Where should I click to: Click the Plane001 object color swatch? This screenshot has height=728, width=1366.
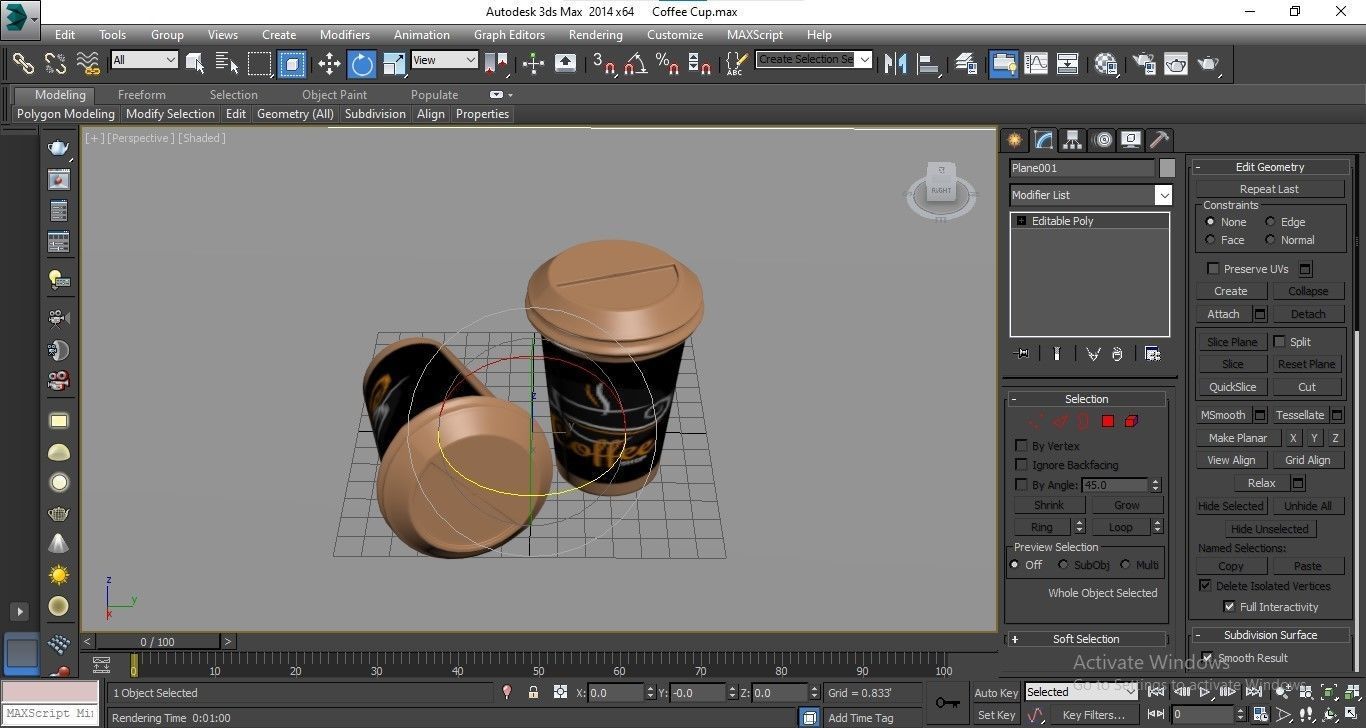1167,168
